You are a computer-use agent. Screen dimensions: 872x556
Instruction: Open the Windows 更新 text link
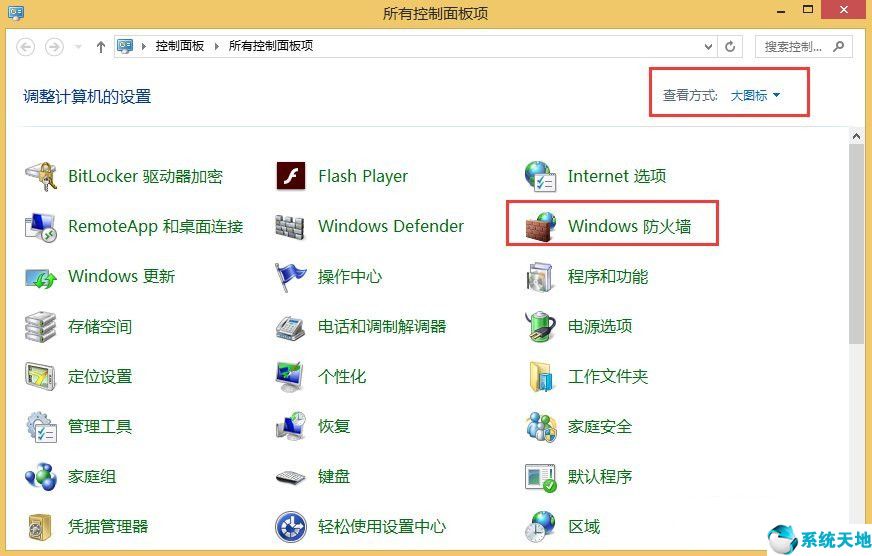click(121, 276)
